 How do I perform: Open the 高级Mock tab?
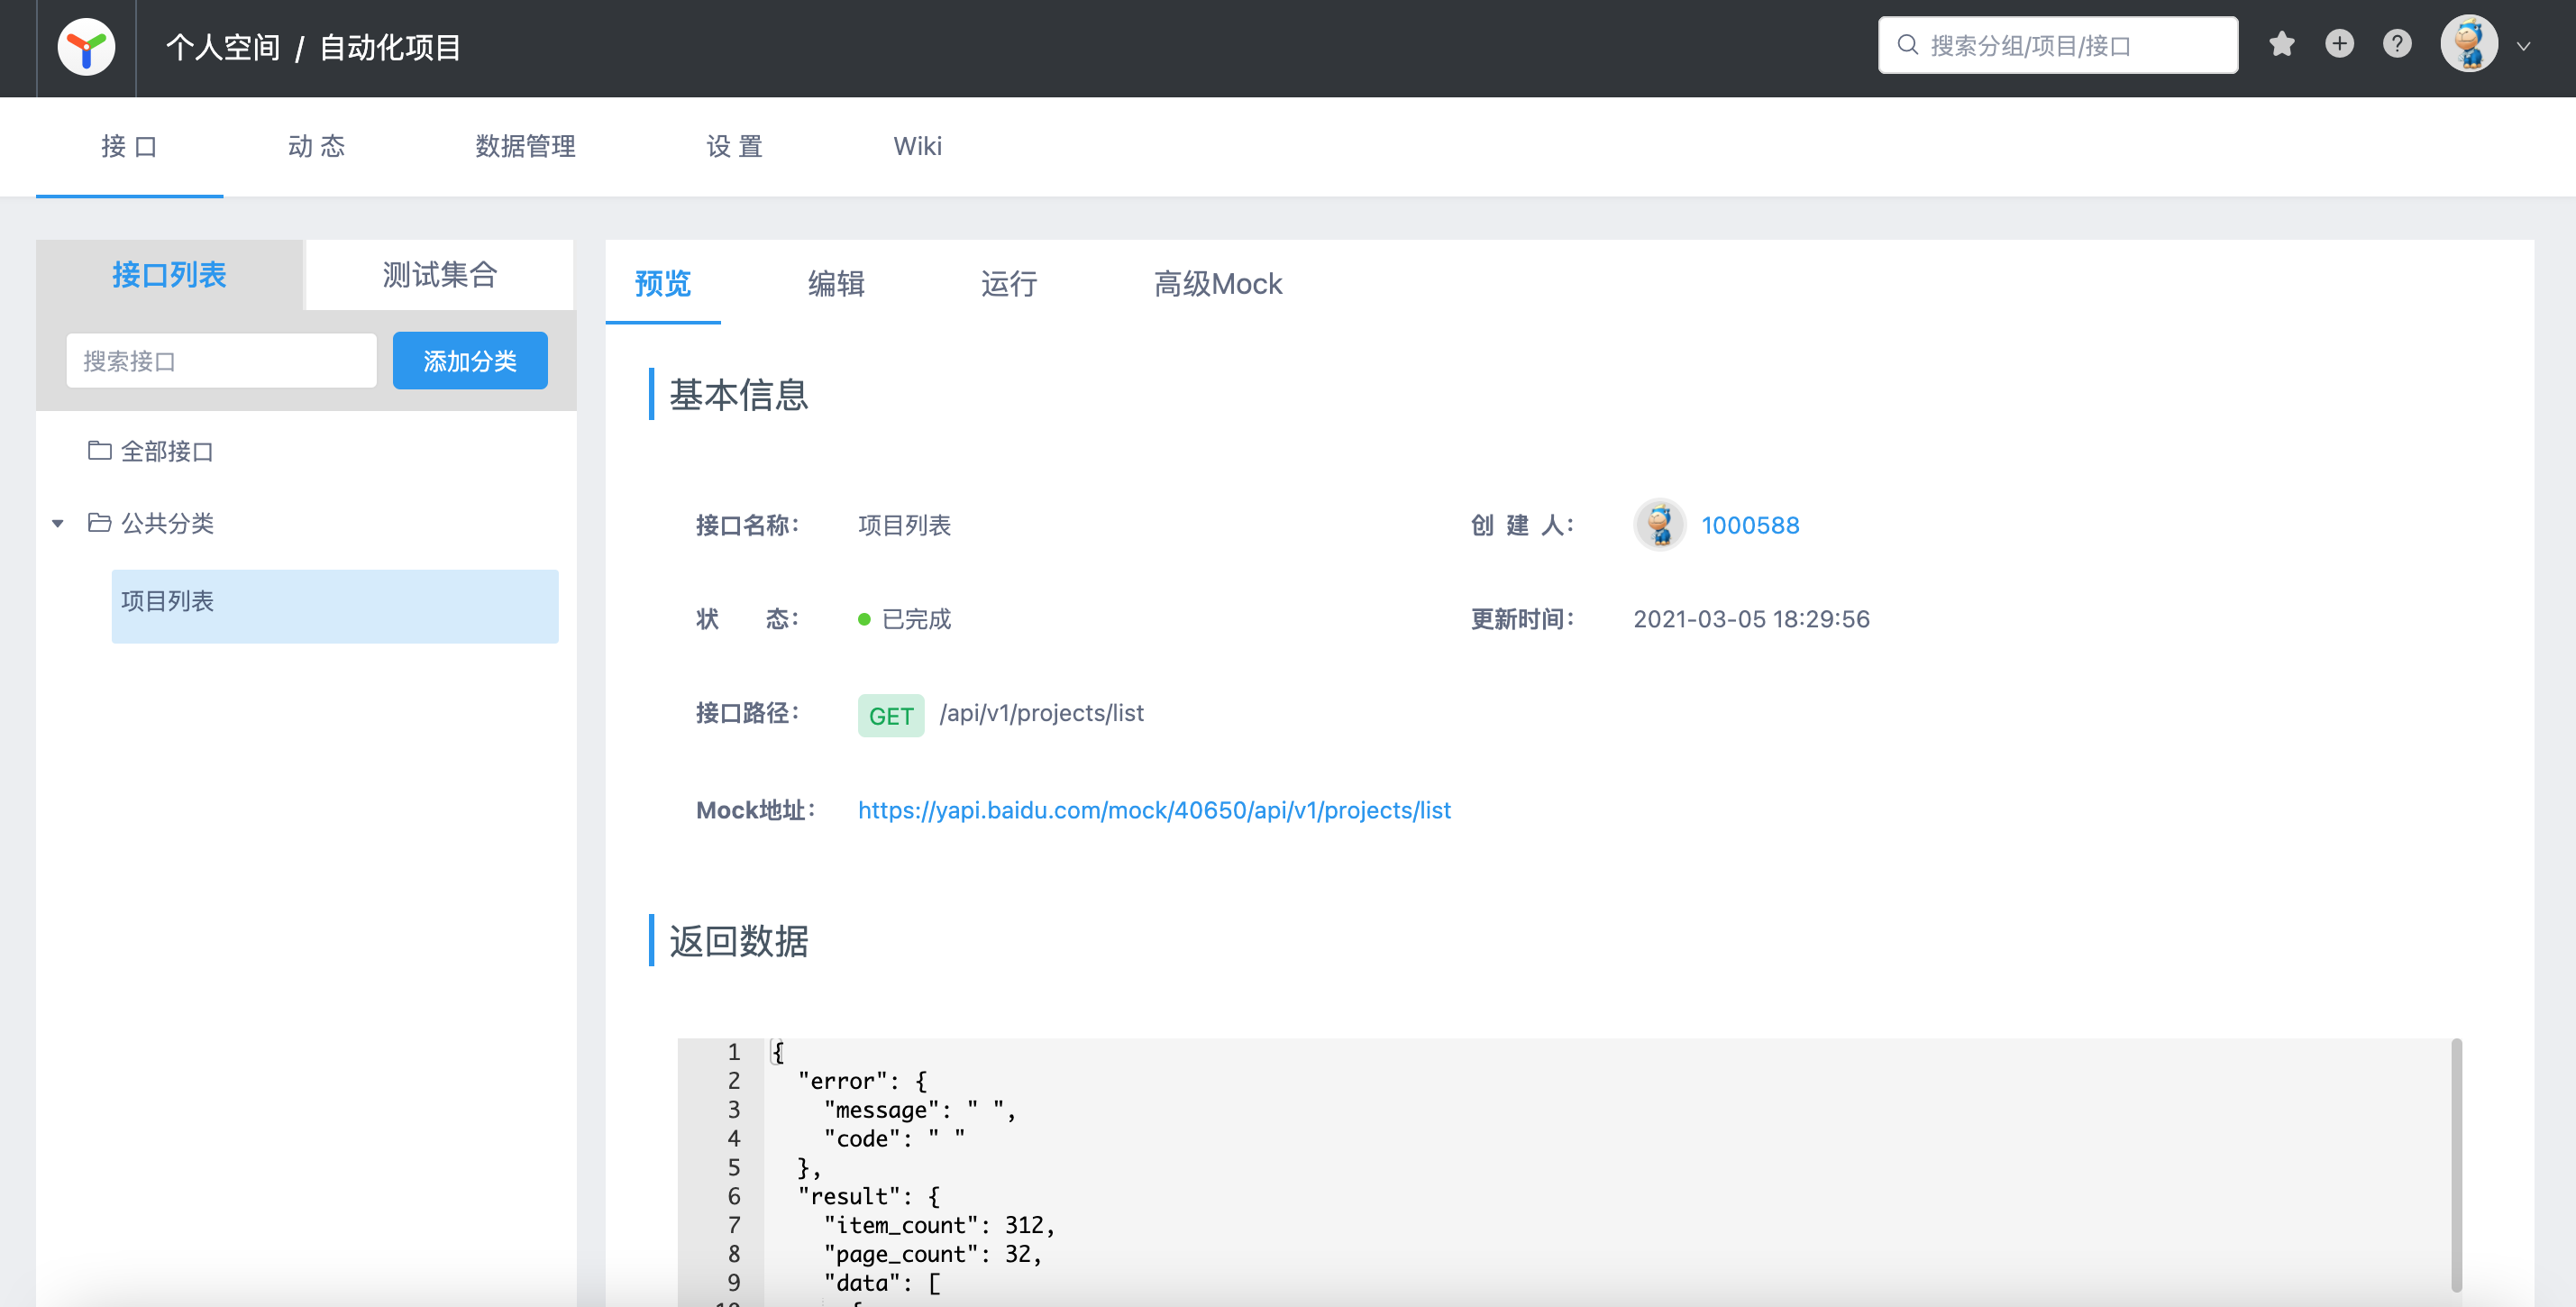(x=1217, y=284)
